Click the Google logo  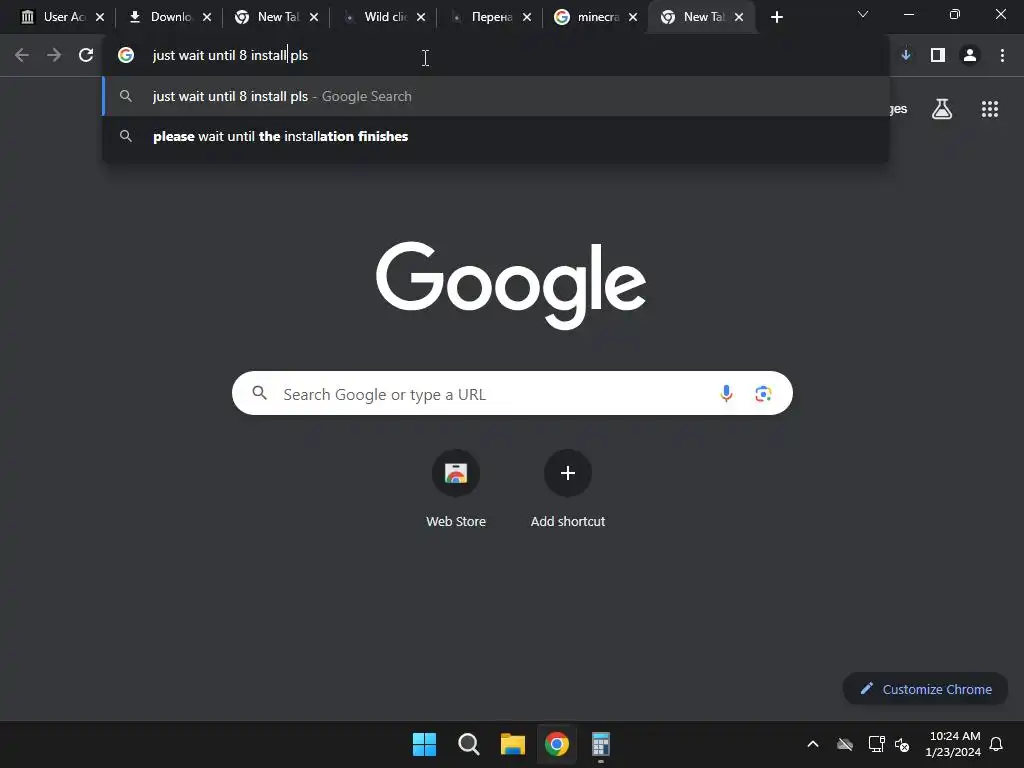click(x=511, y=285)
